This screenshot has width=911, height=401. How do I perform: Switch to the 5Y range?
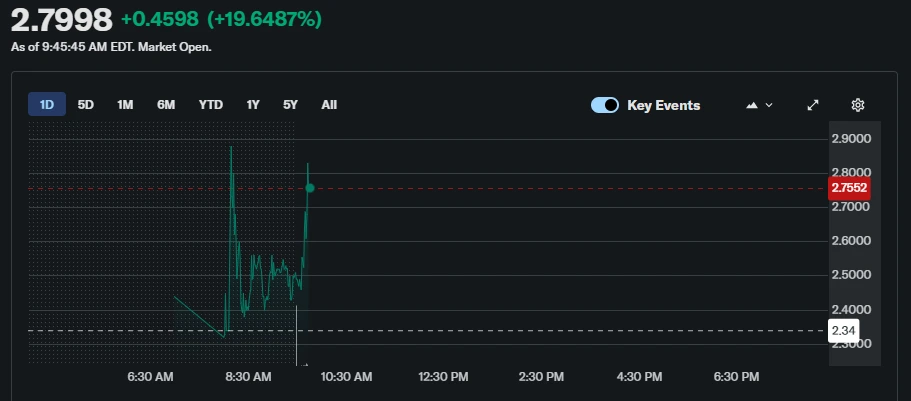tap(290, 104)
